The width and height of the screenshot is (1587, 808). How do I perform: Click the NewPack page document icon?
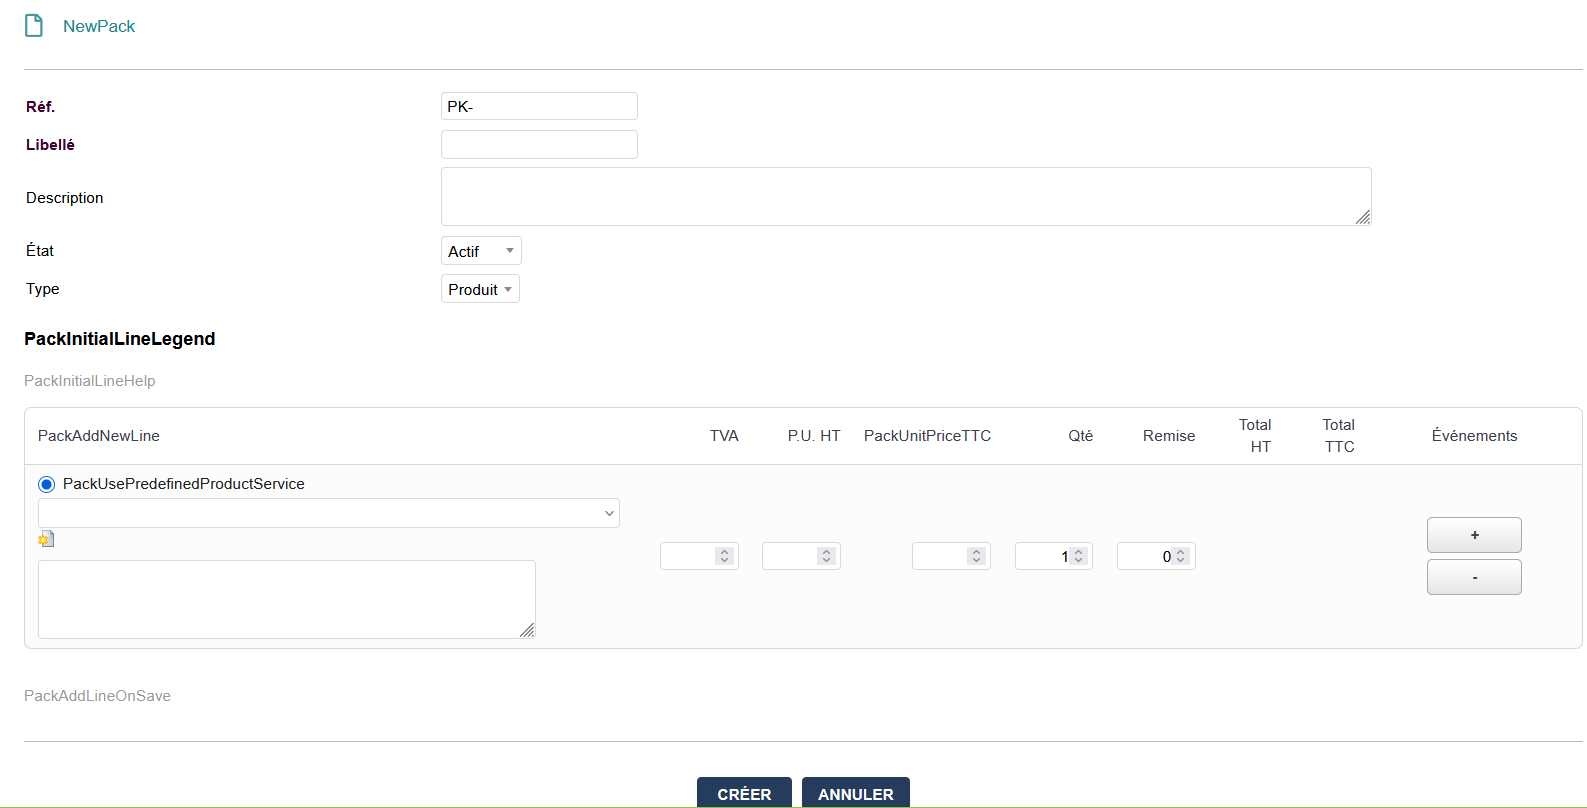pos(34,26)
